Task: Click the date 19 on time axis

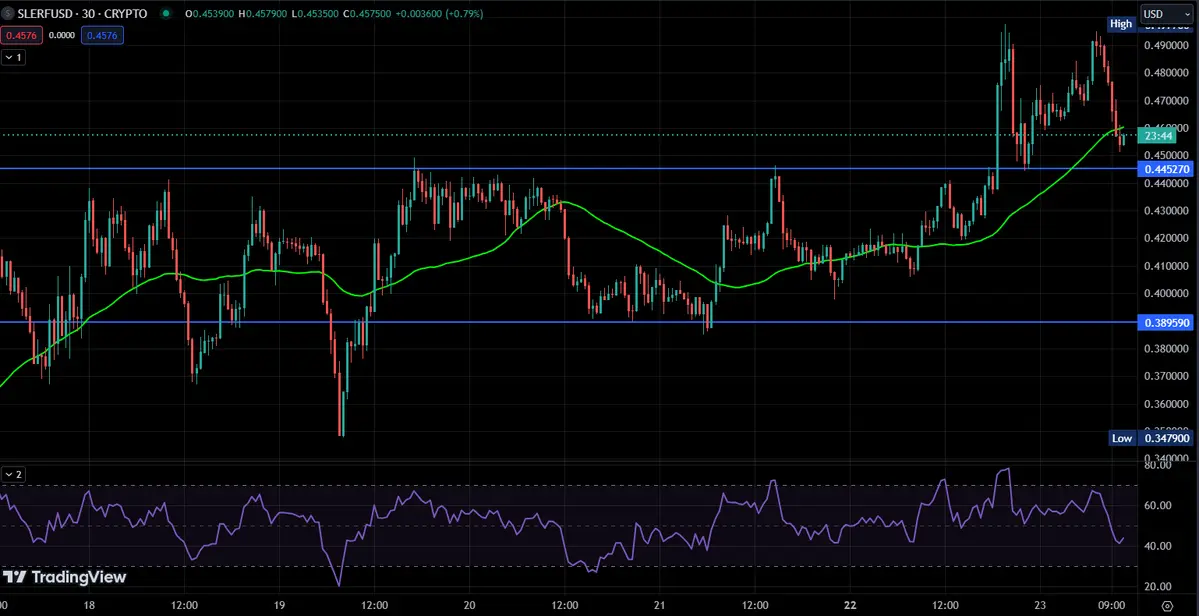Action: [x=279, y=603]
